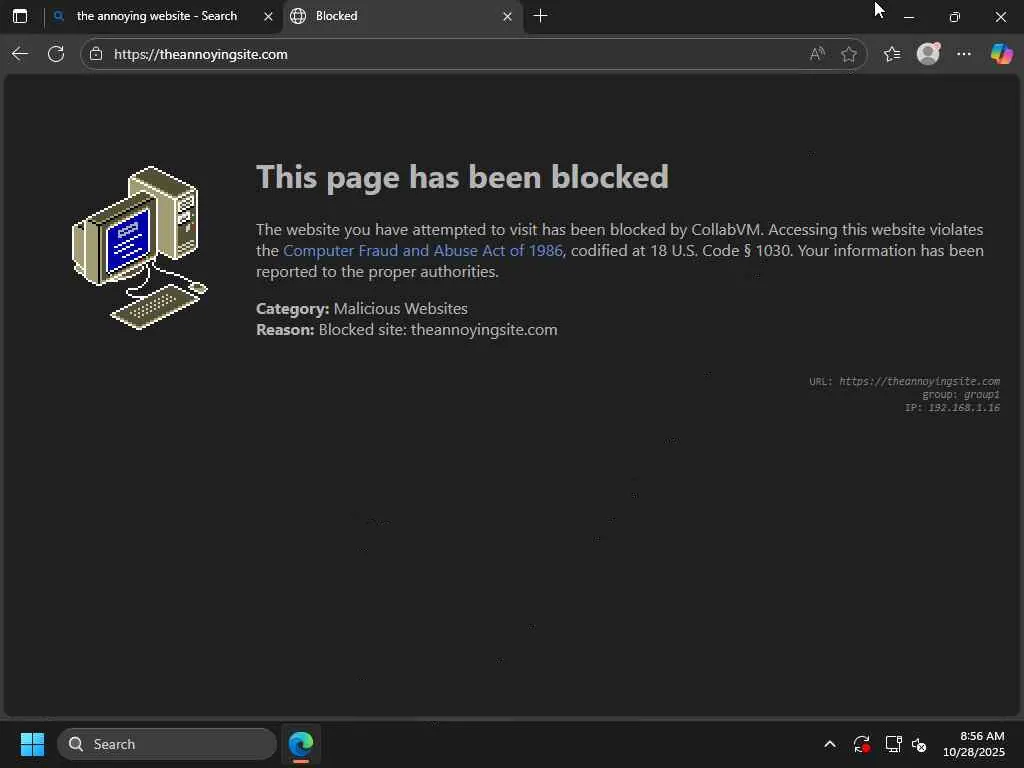
Task: Restore down the Edge window
Action: point(954,17)
